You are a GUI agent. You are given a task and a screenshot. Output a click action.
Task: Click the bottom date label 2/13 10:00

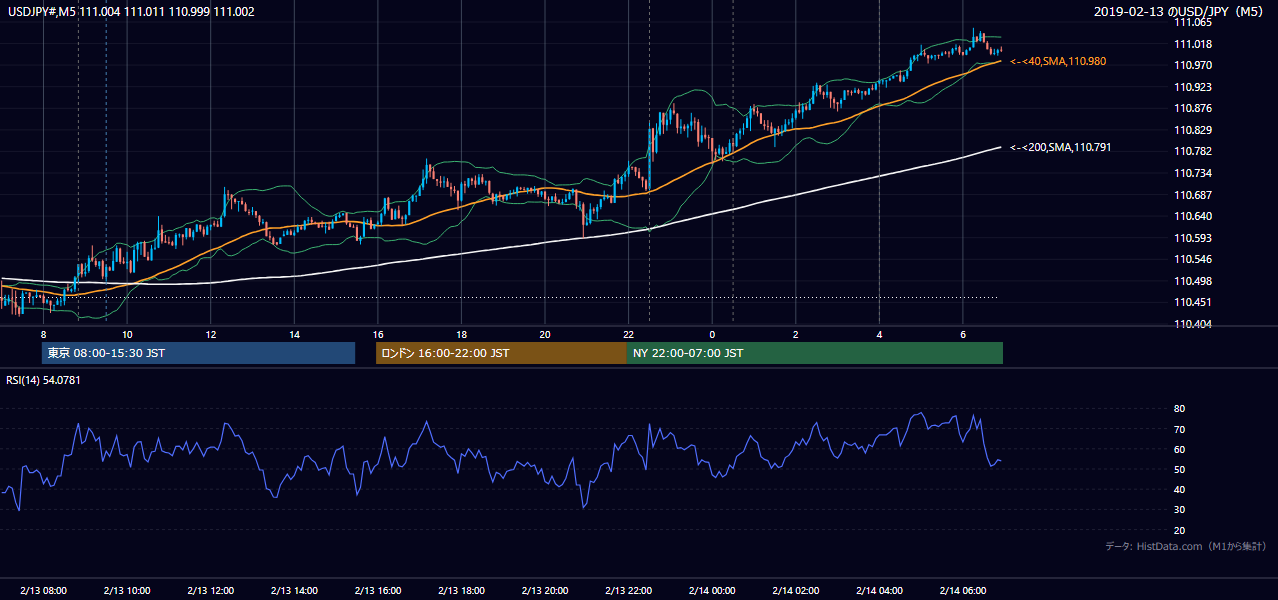click(x=127, y=590)
